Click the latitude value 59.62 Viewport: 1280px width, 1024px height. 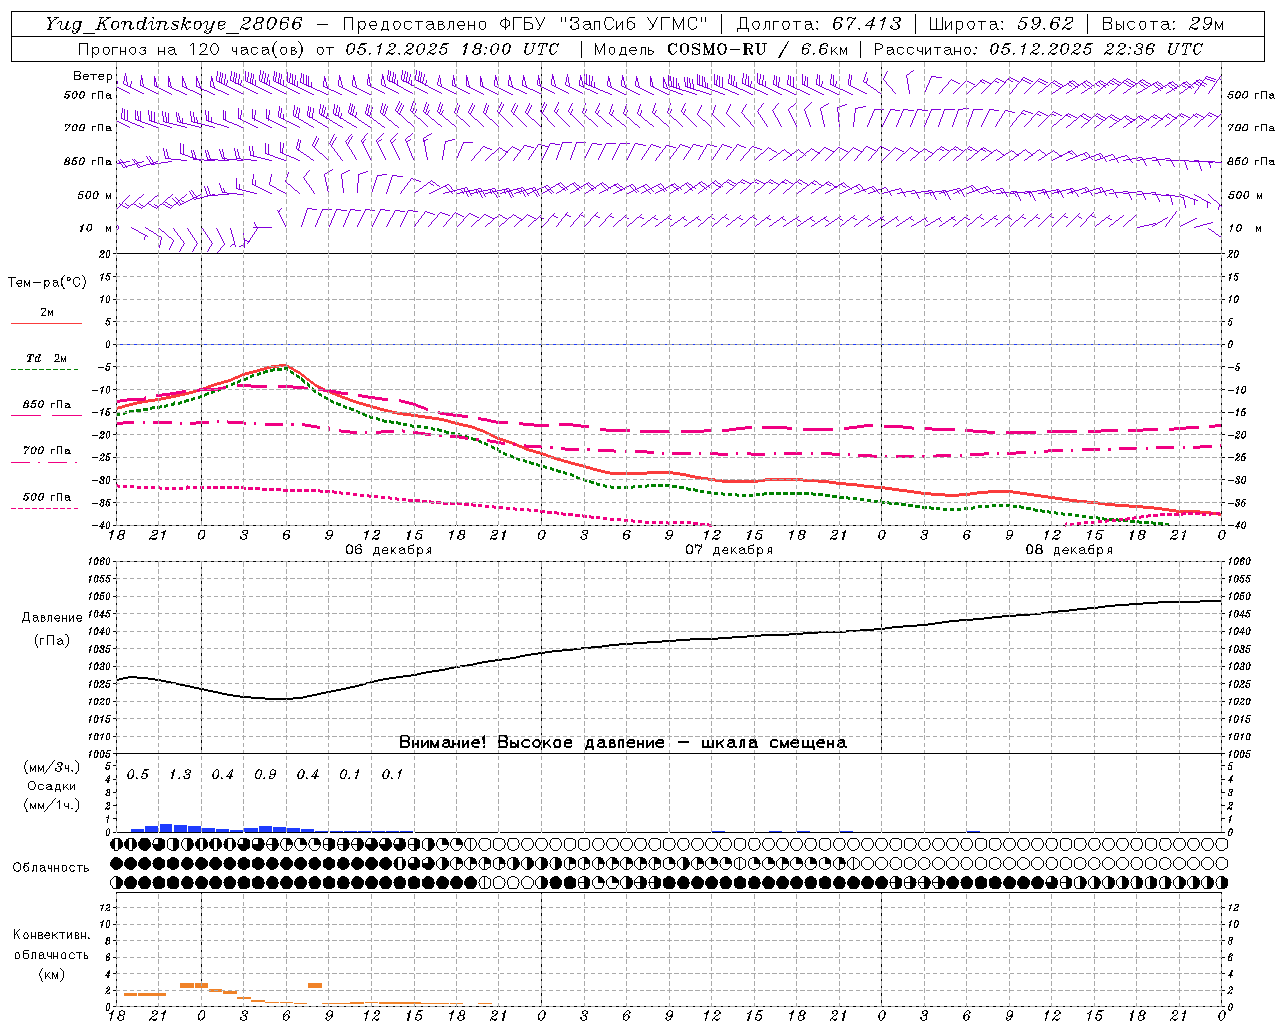[x=1046, y=24]
